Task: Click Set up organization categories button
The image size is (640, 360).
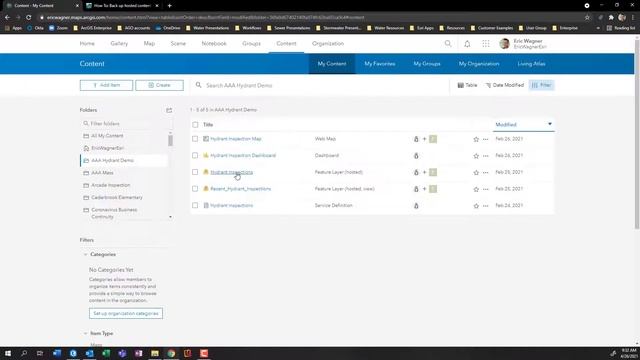Action: (x=126, y=313)
